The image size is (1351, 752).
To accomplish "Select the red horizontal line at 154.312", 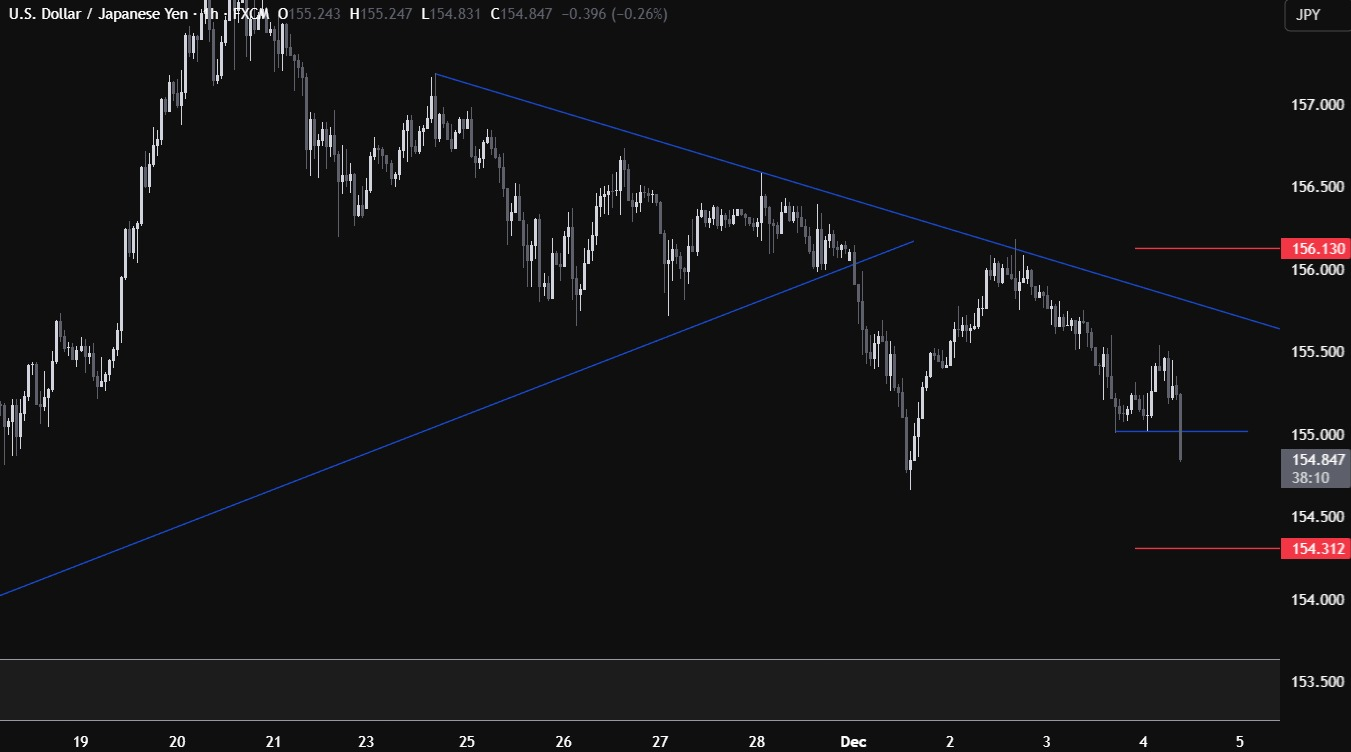I will click(x=1200, y=548).
